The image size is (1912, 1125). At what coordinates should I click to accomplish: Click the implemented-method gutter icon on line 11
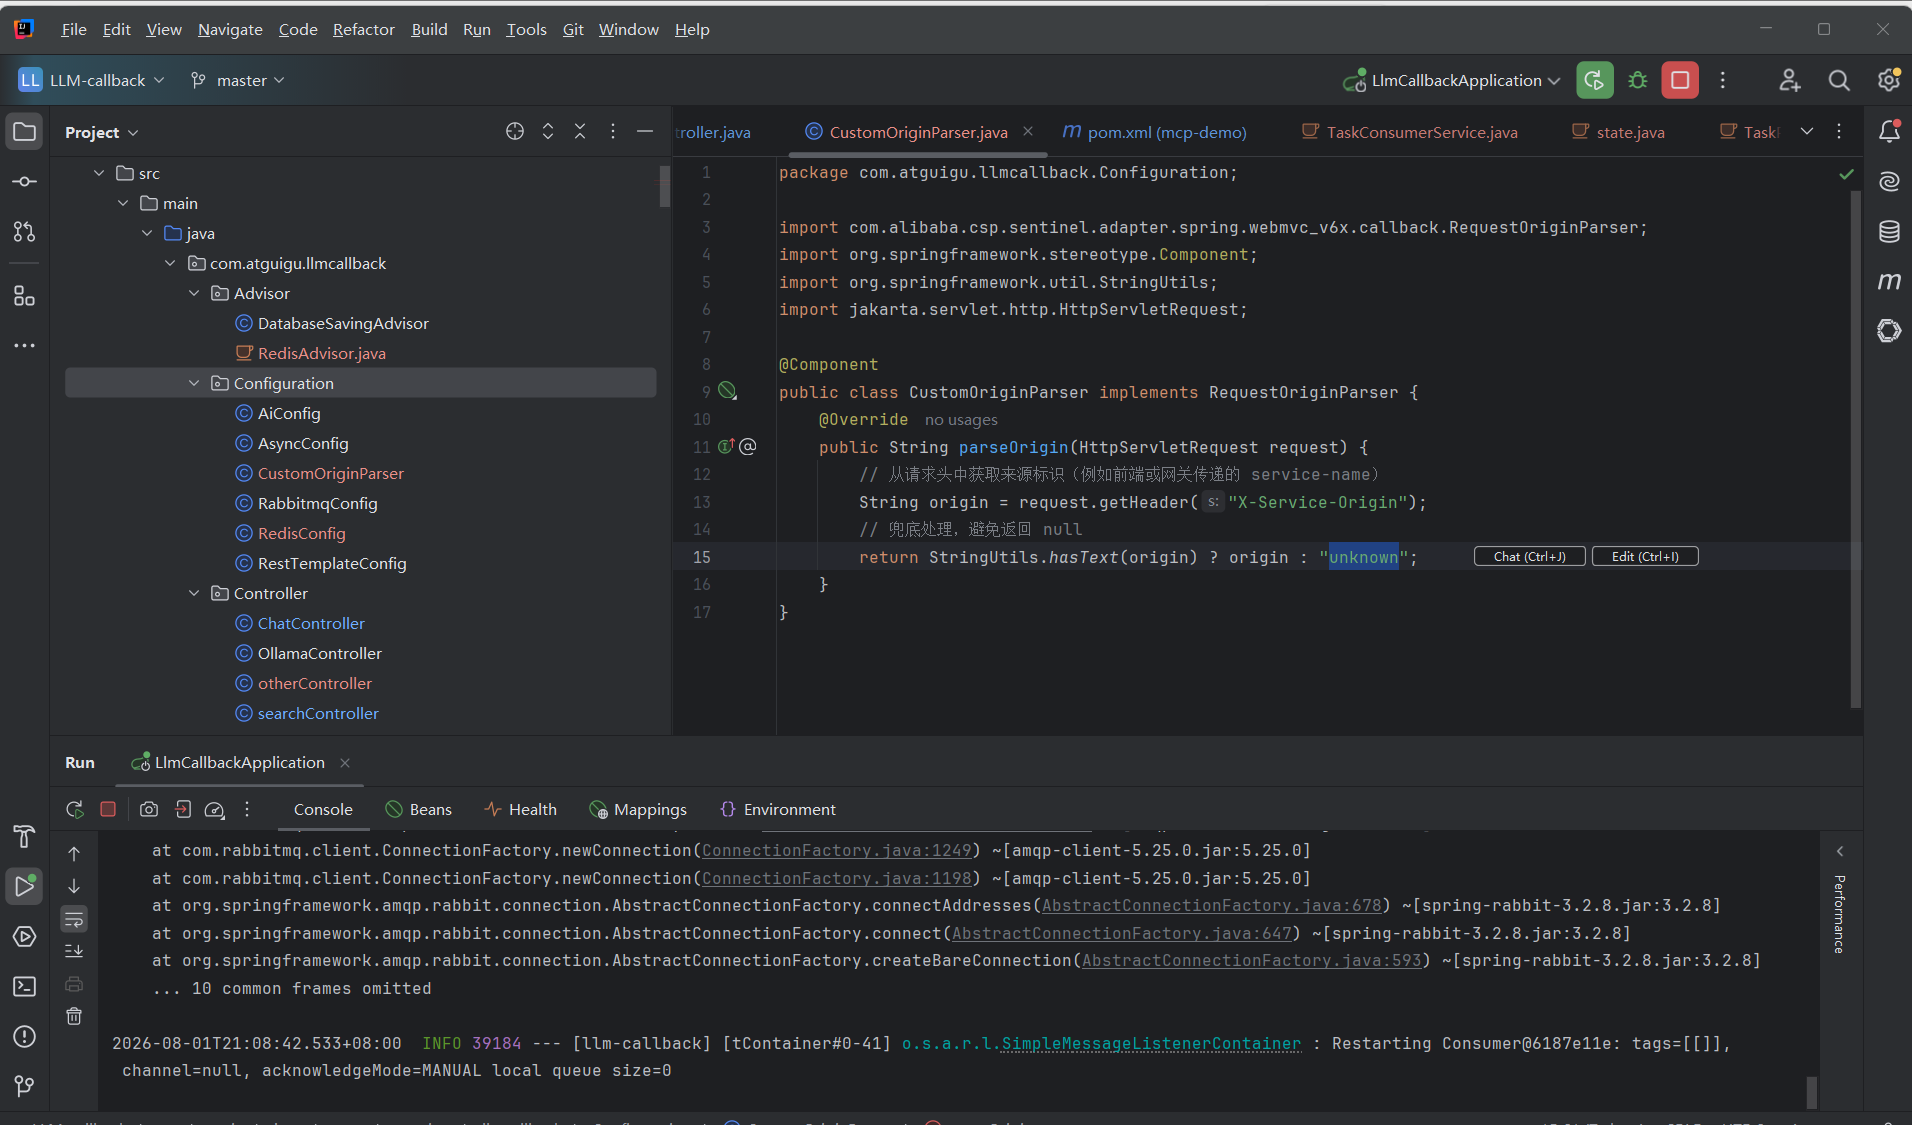727,446
